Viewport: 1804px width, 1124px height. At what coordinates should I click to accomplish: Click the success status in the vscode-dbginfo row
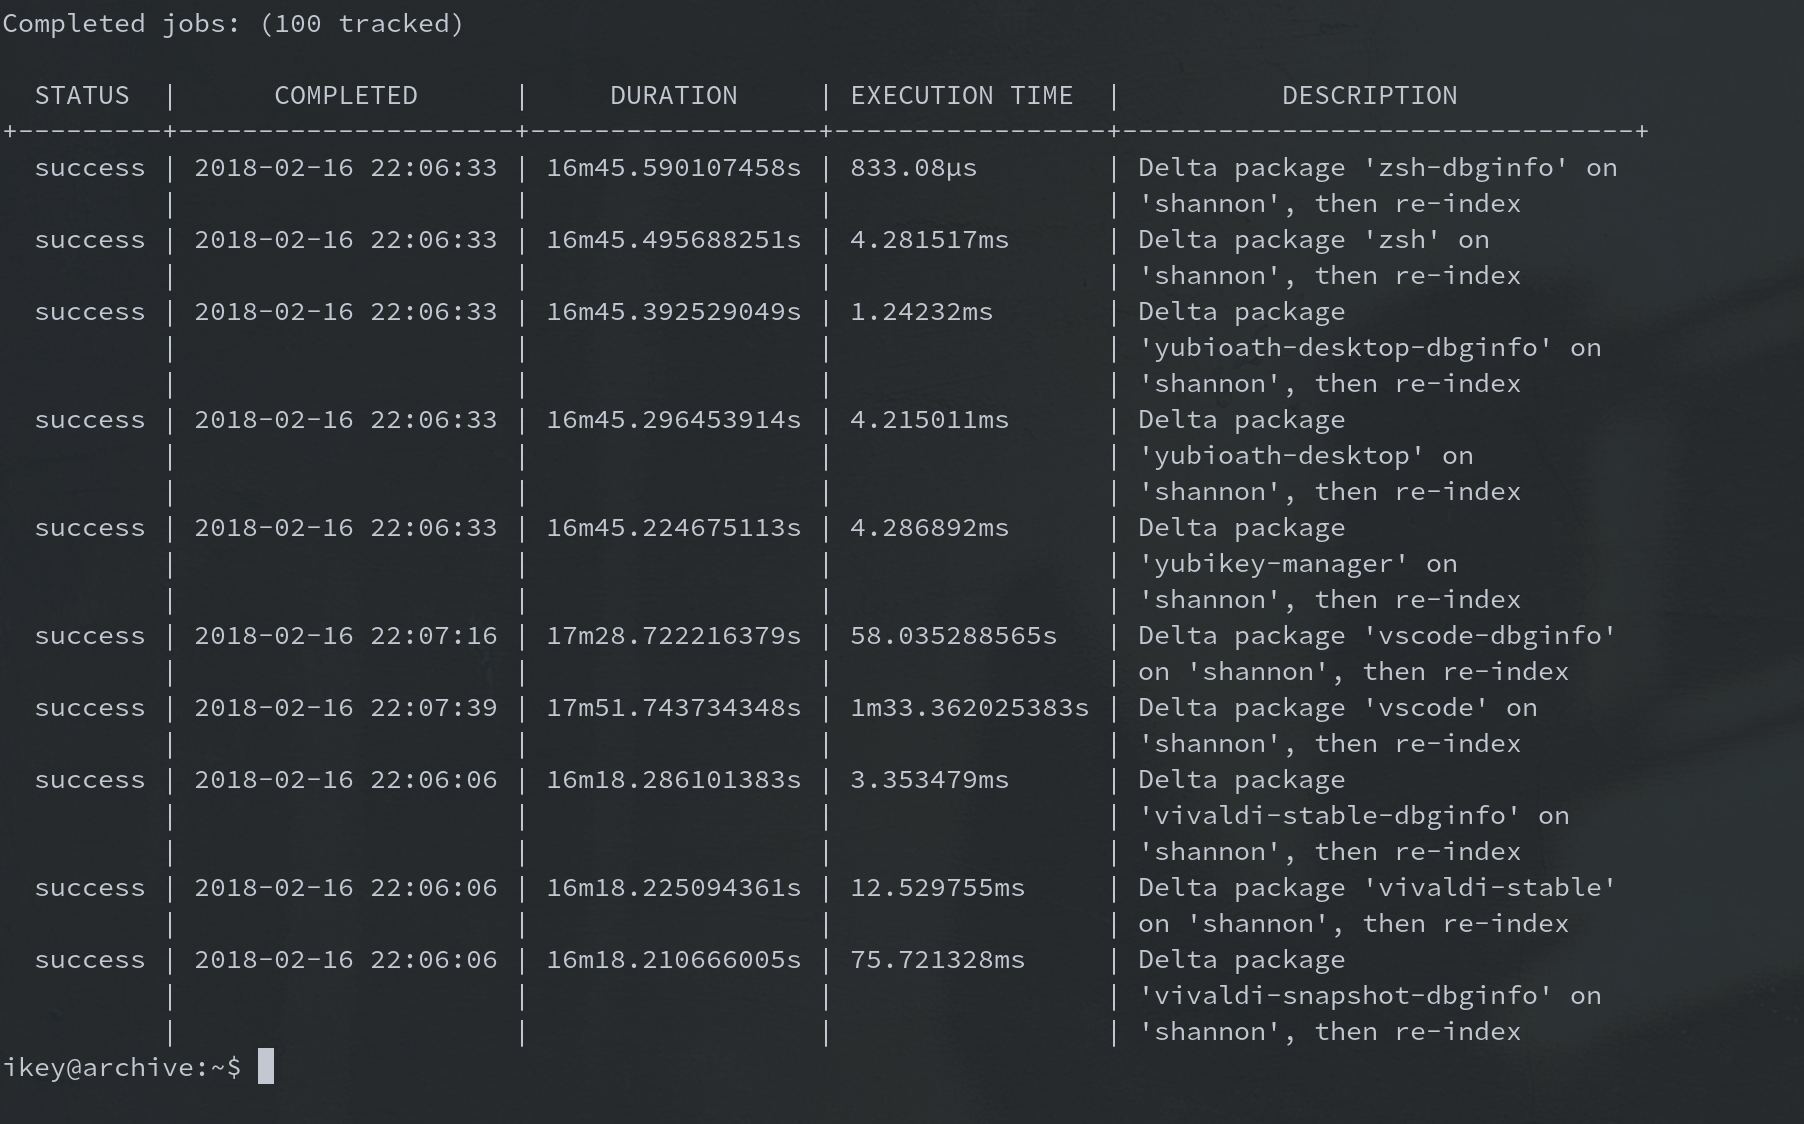[x=90, y=635]
